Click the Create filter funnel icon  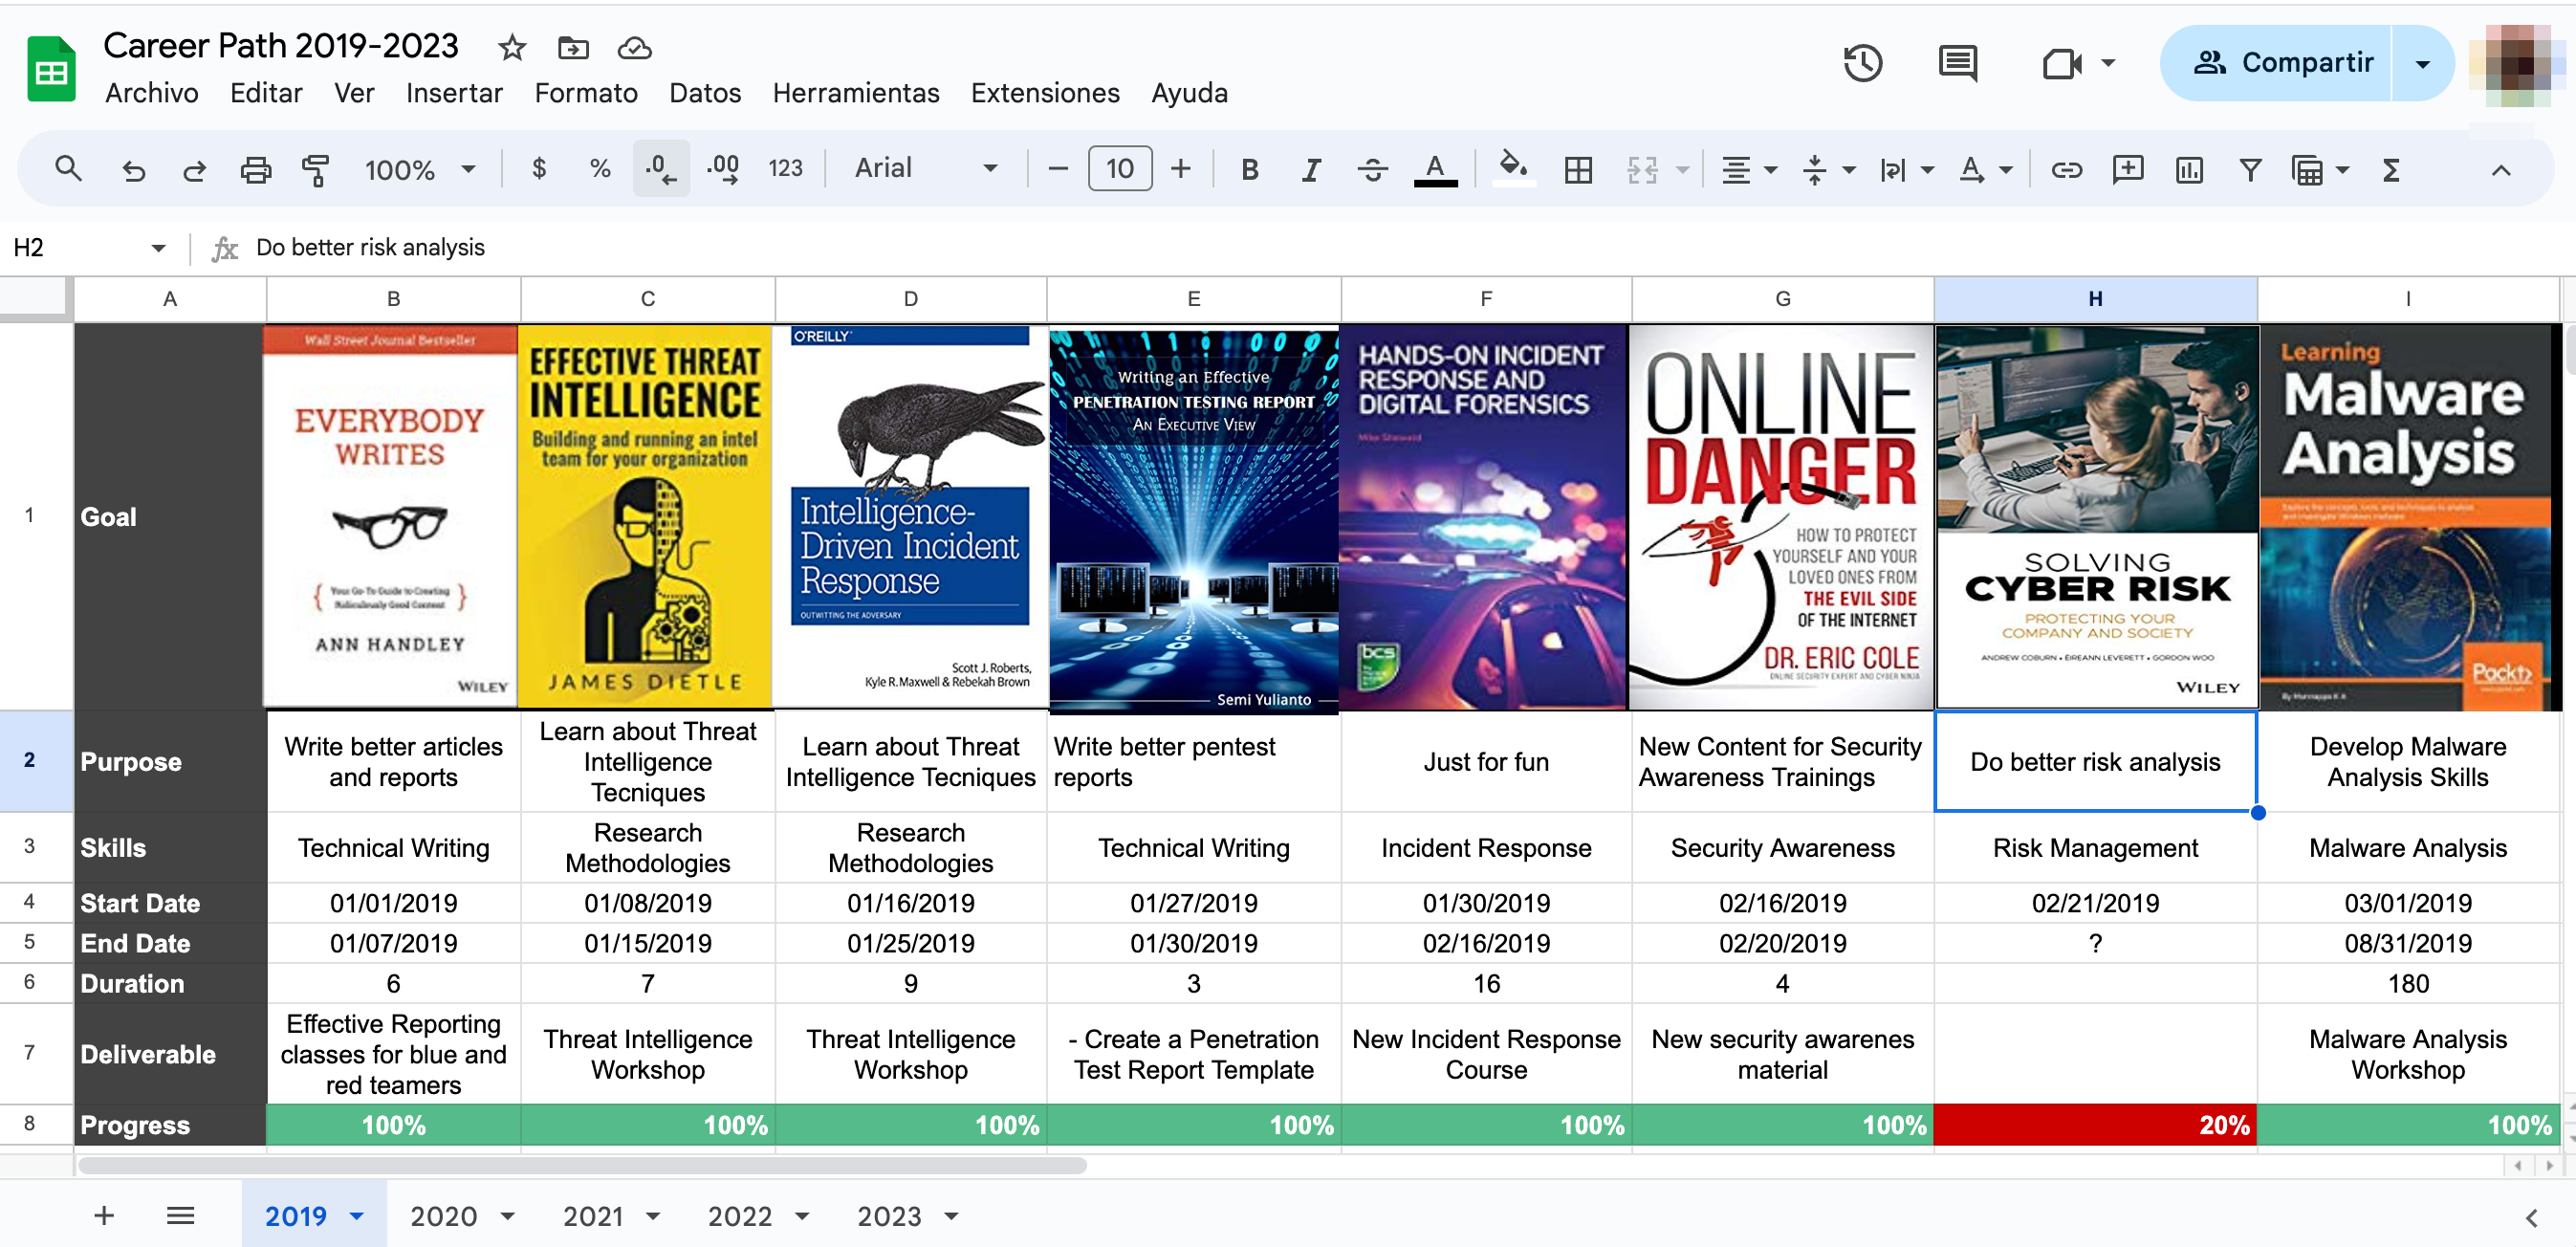pos(2249,170)
